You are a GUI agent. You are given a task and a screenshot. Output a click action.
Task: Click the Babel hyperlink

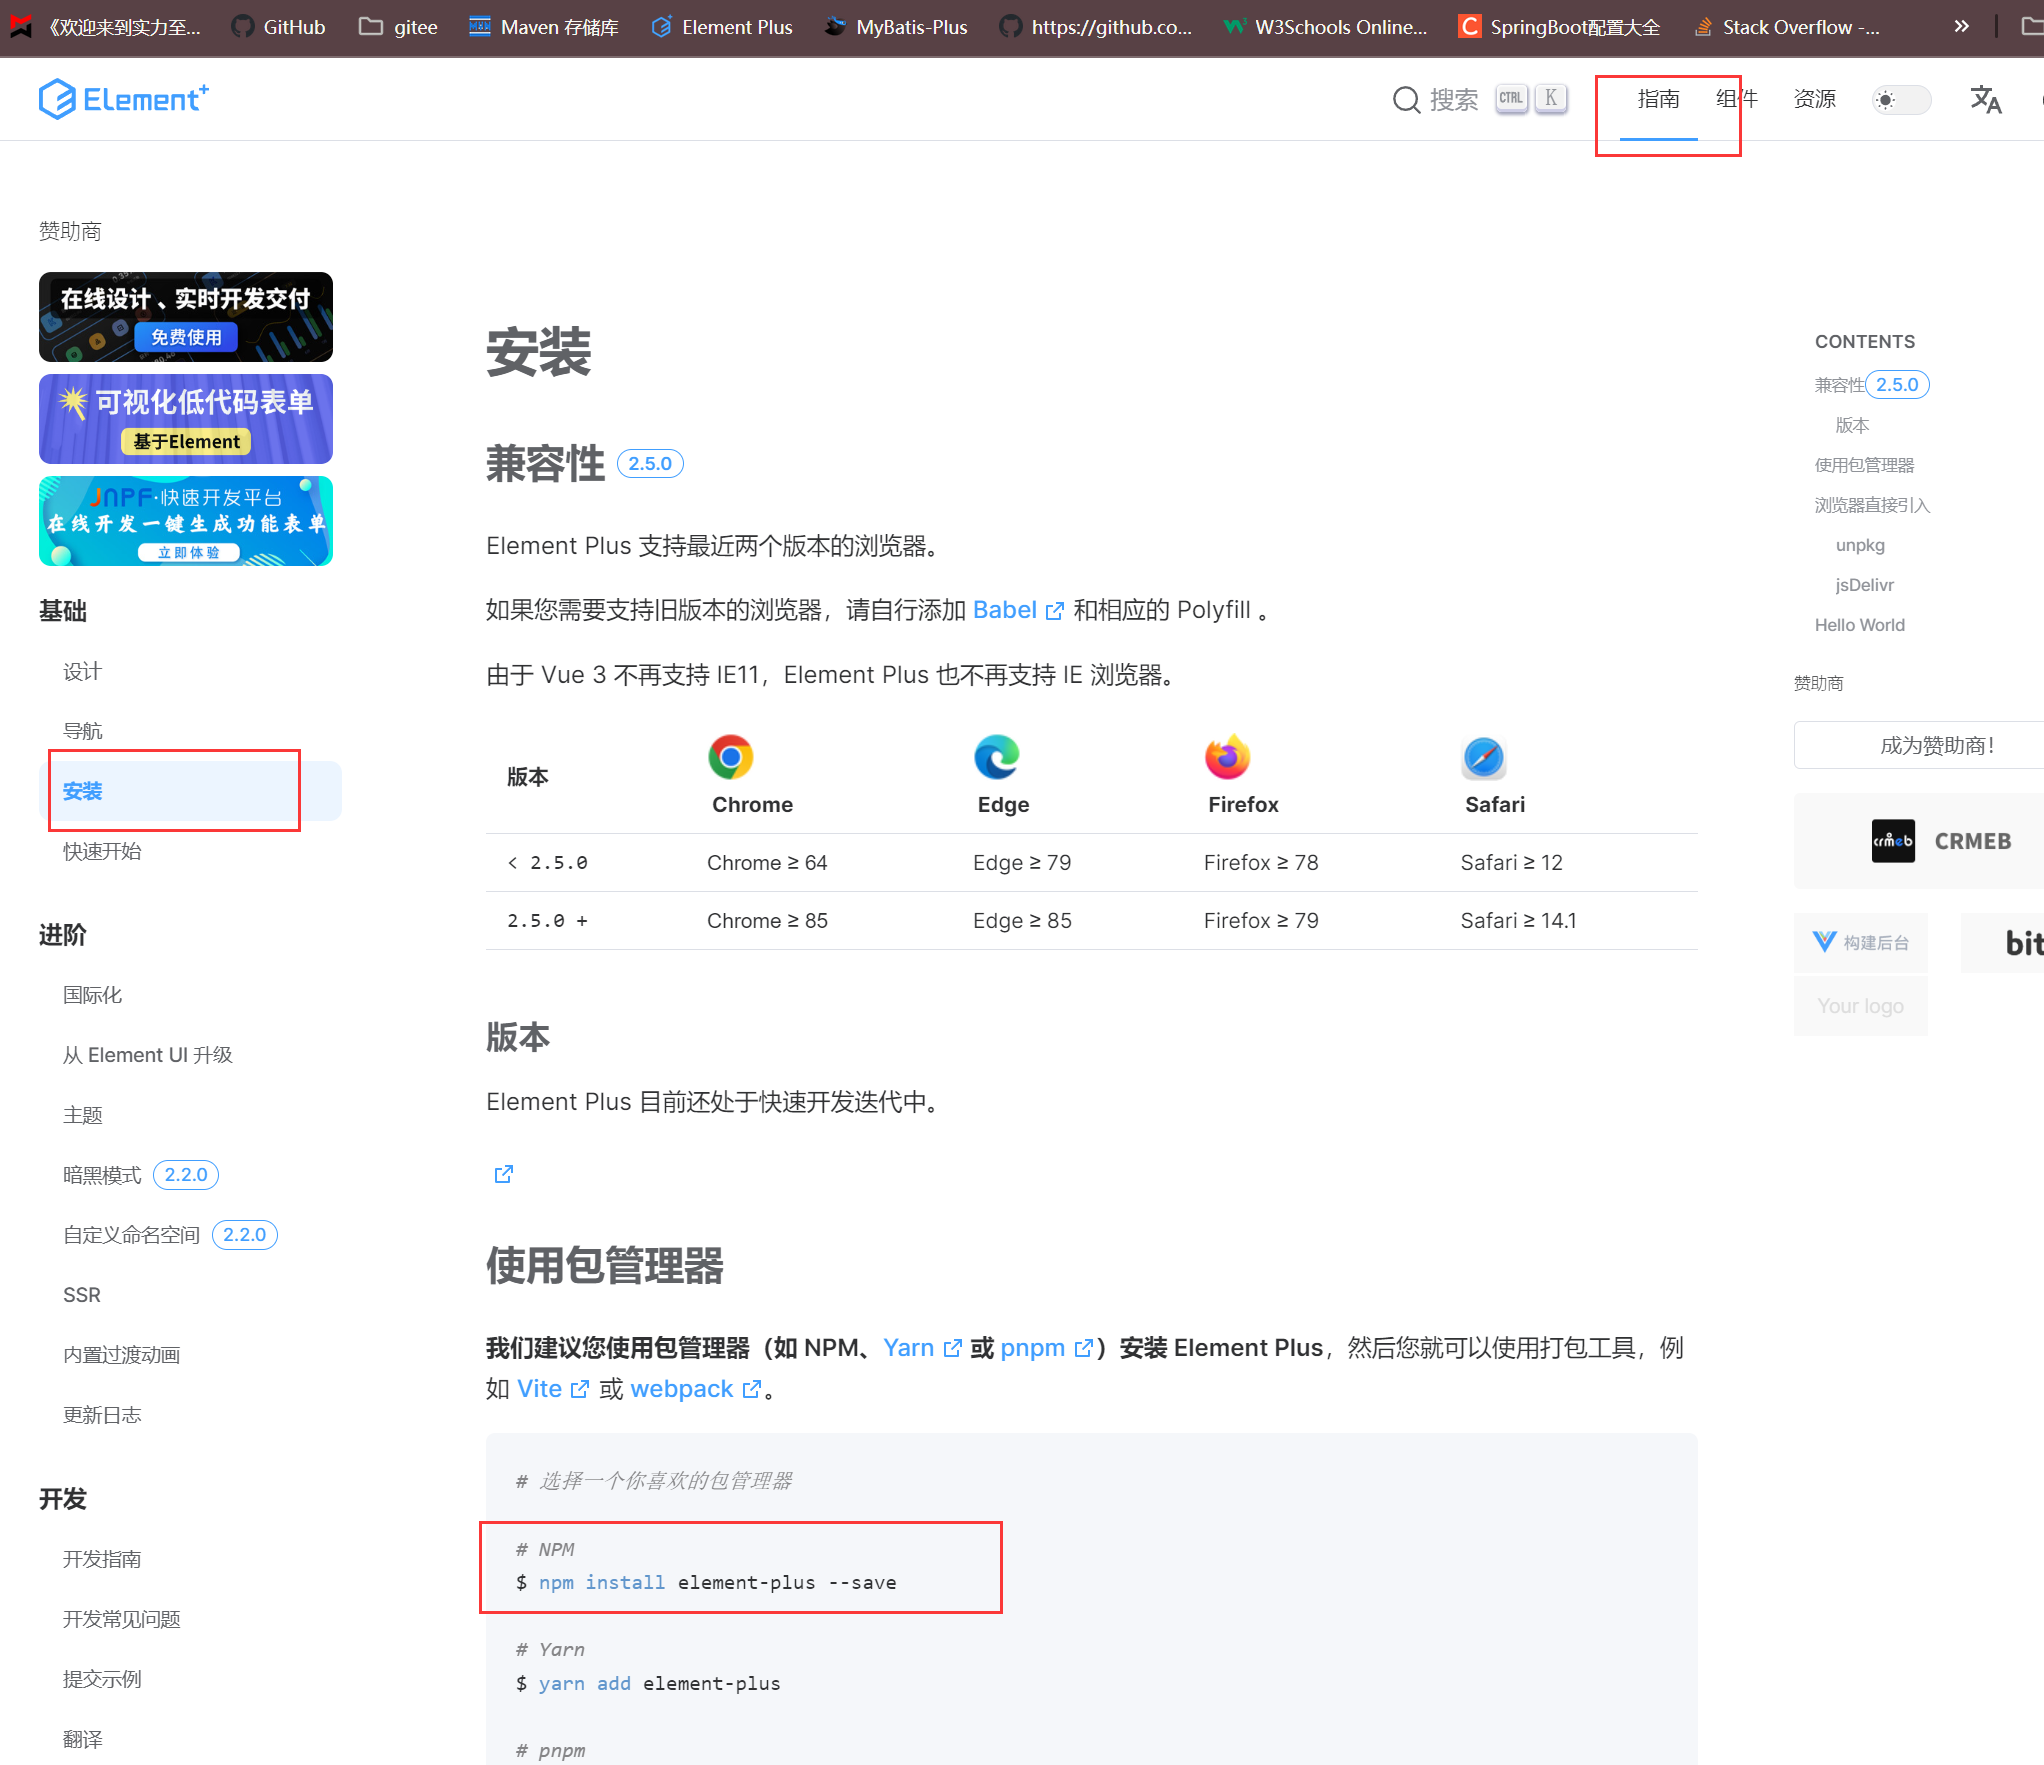(x=1005, y=610)
